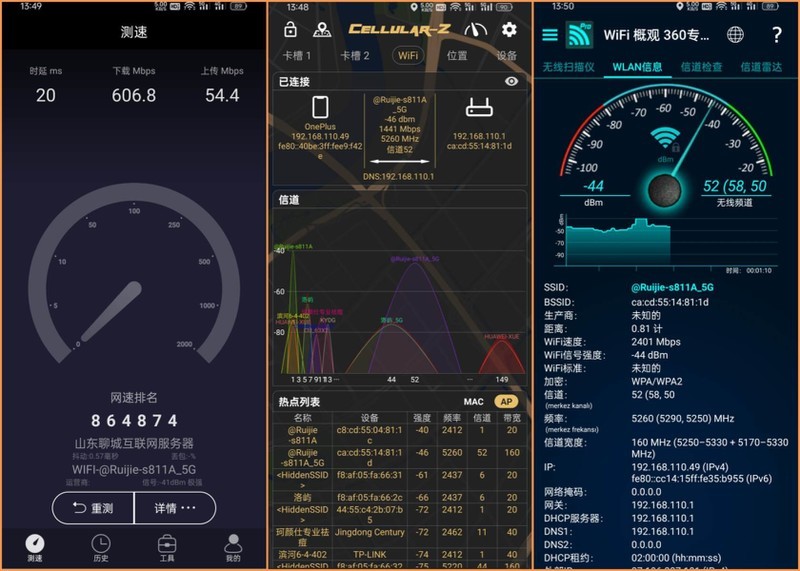Select the MAC toggle in 热点列表
Viewport: 800px width, 571px height.
473,402
